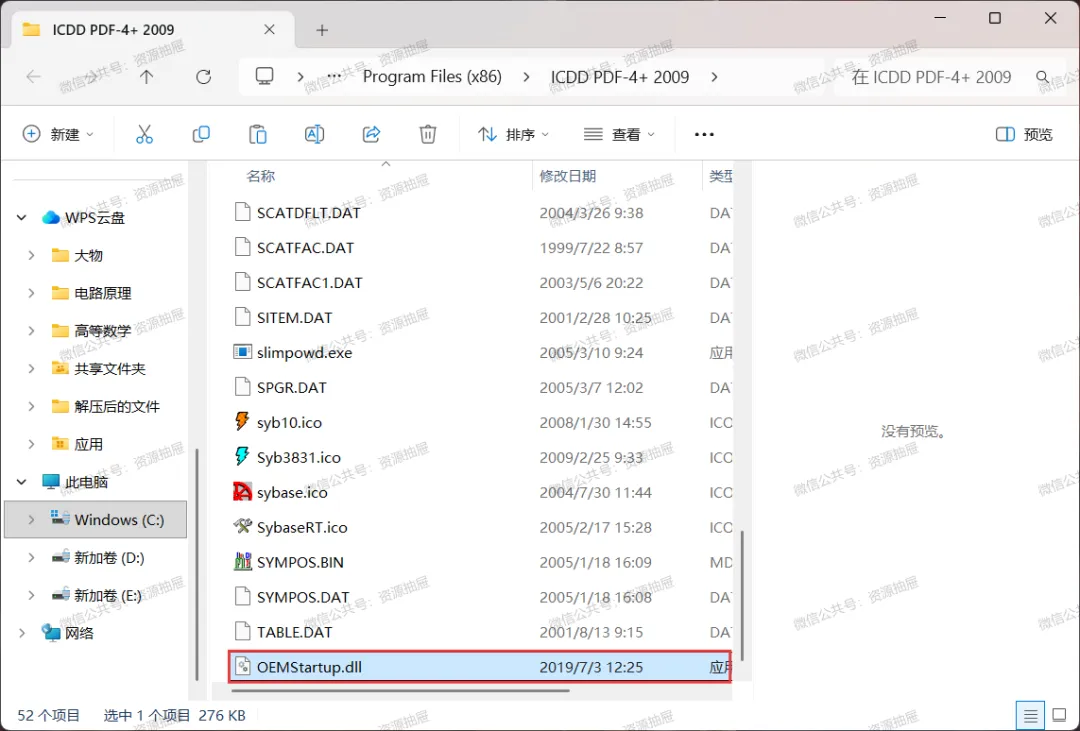Click chevron after ICDD PDF-4+ 2009 in address bar
1080x731 pixels.
point(714,76)
